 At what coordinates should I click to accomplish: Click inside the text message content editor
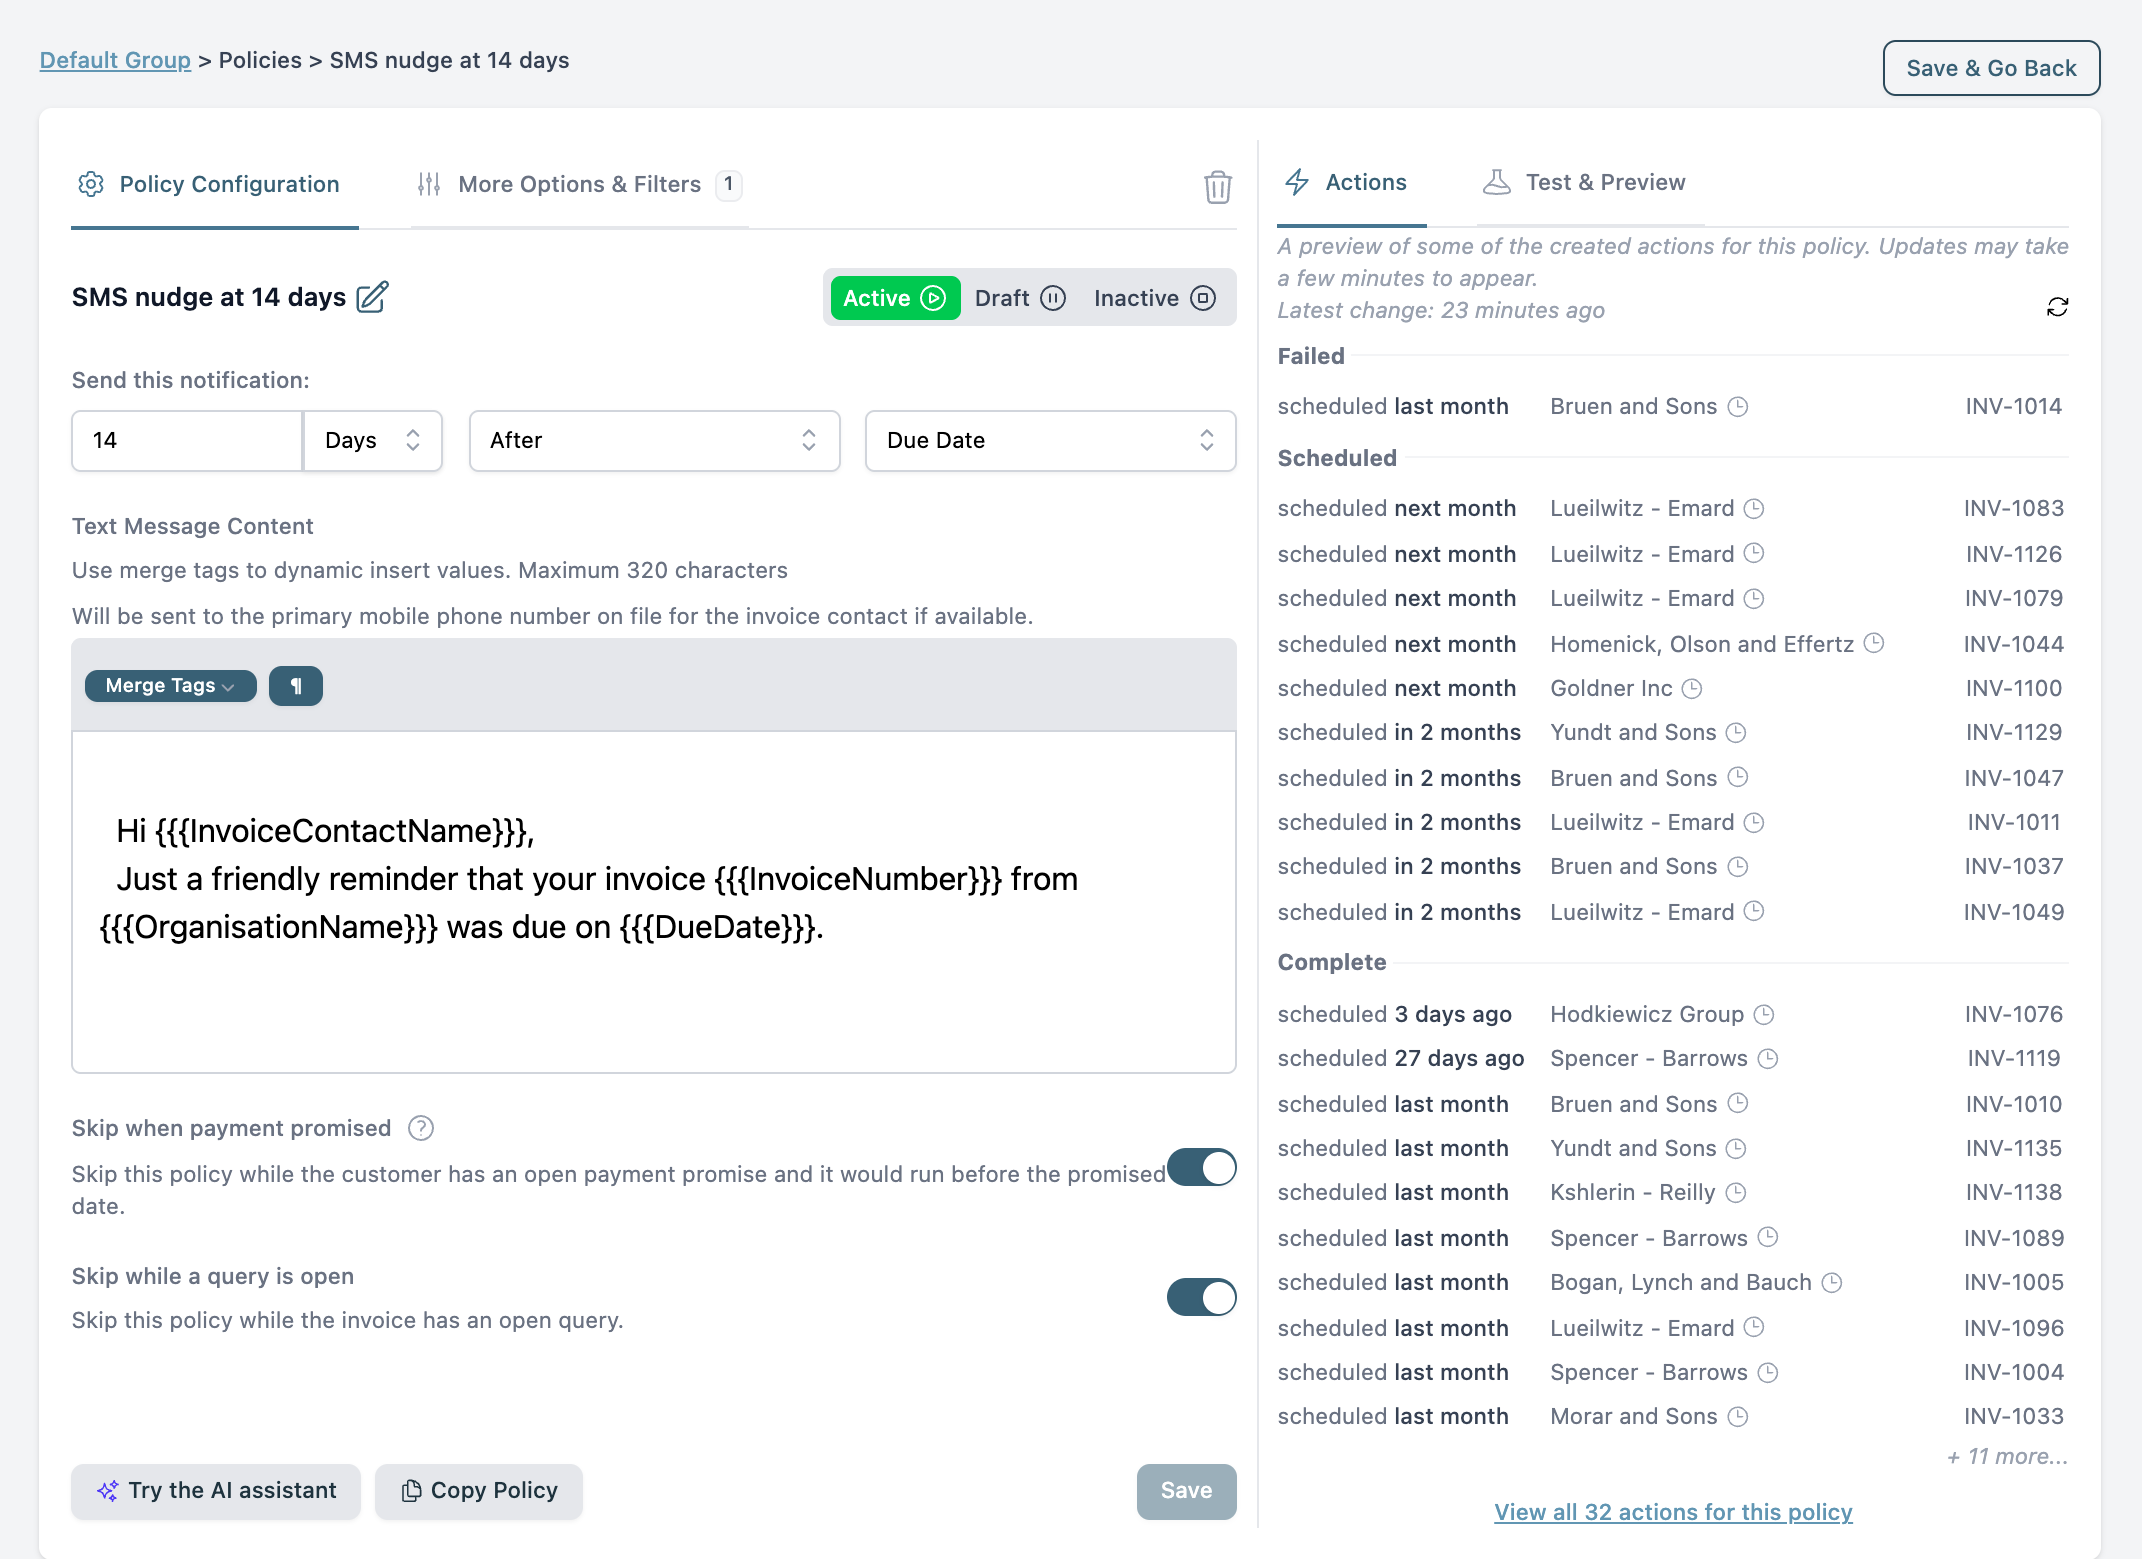point(654,903)
